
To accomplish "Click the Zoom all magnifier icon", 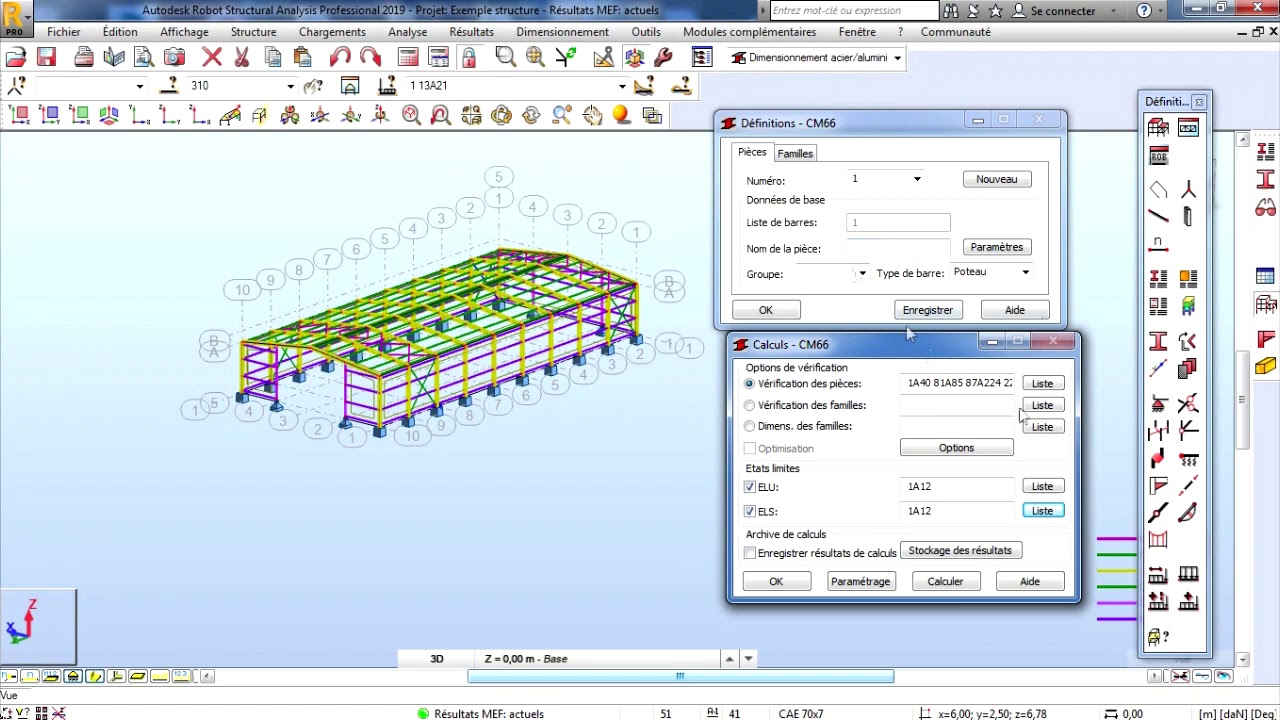I will [x=535, y=57].
